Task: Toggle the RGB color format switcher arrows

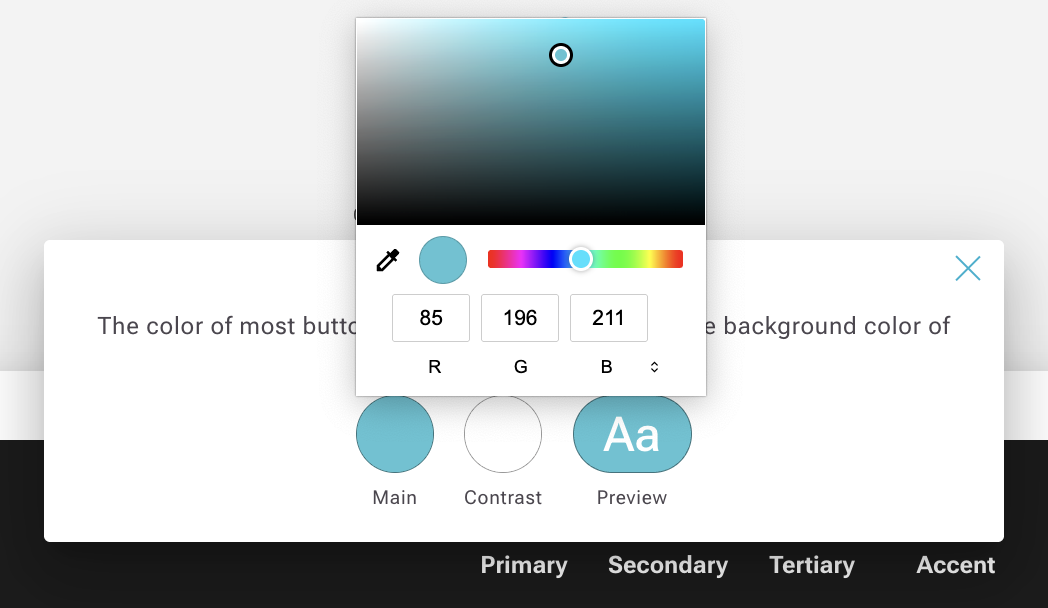Action: 654,367
